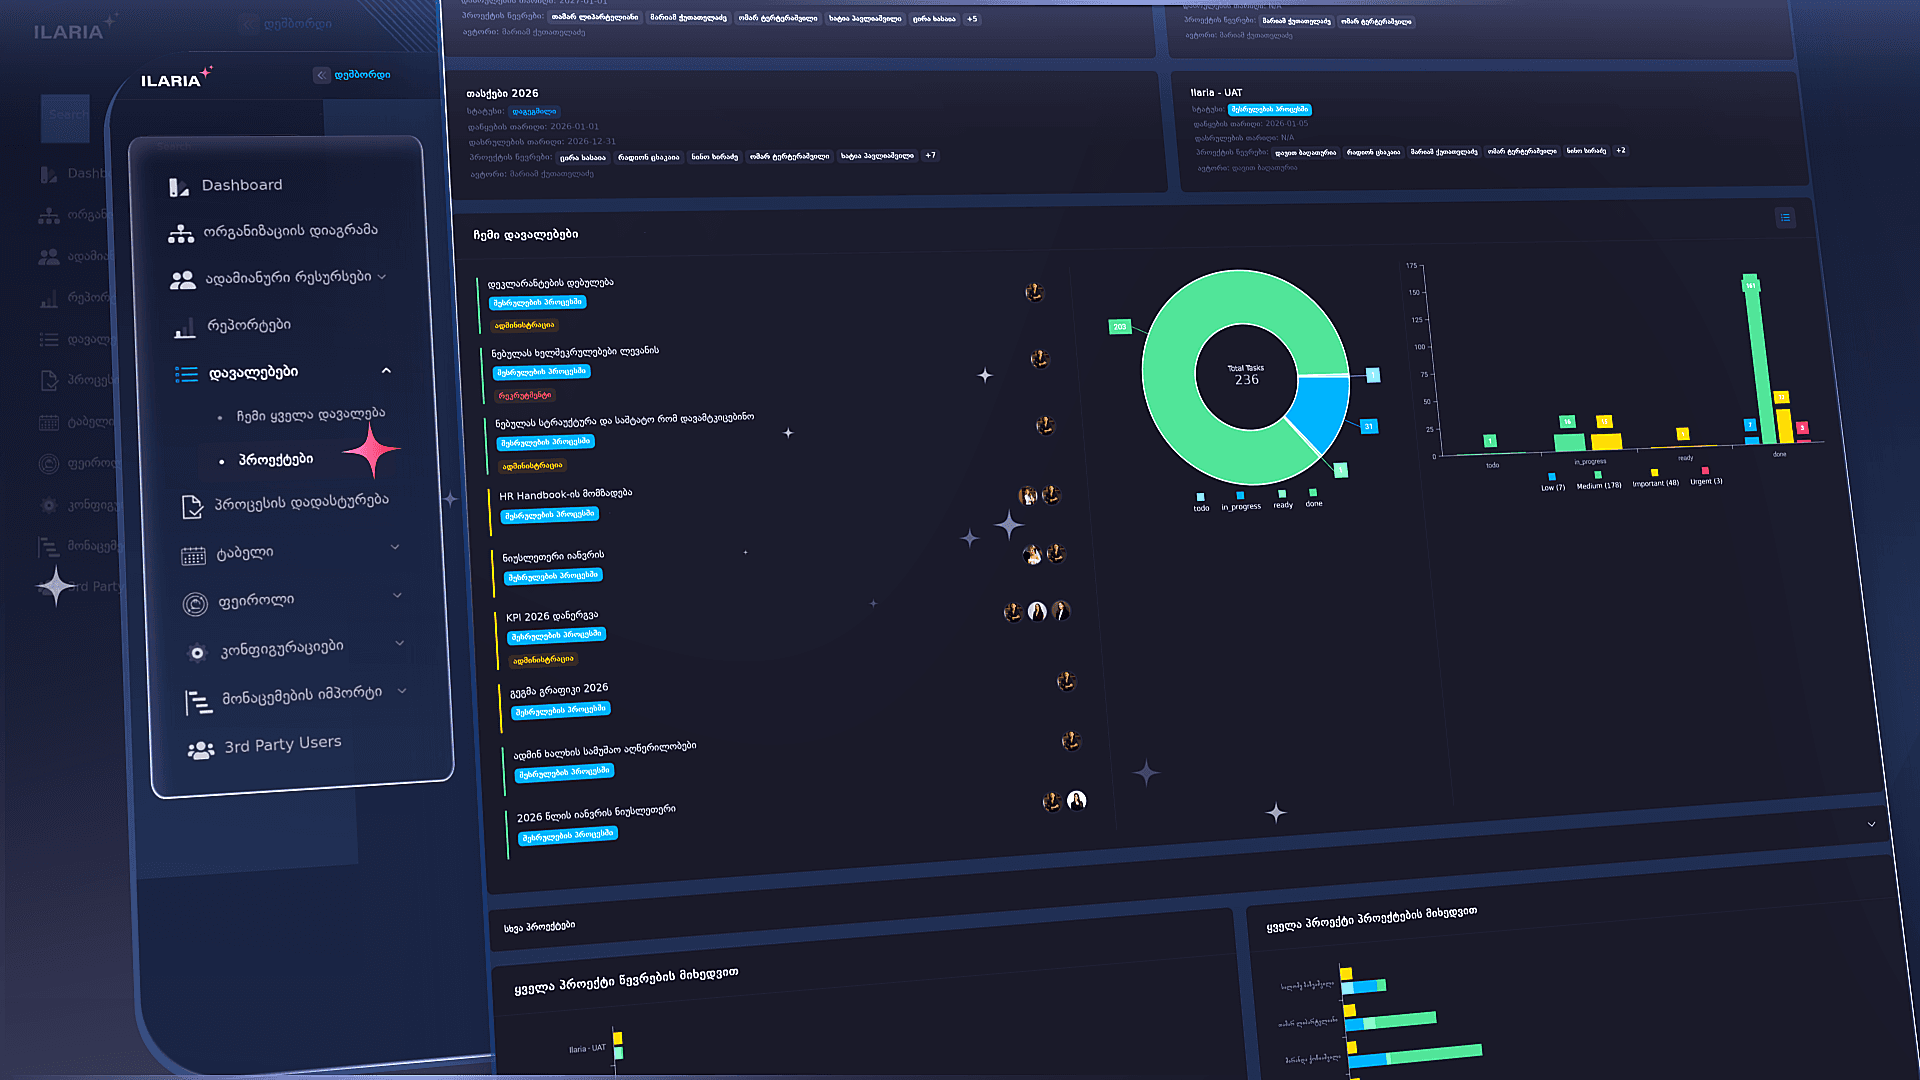Click the Dashboard icon in the sidebar

178,187
